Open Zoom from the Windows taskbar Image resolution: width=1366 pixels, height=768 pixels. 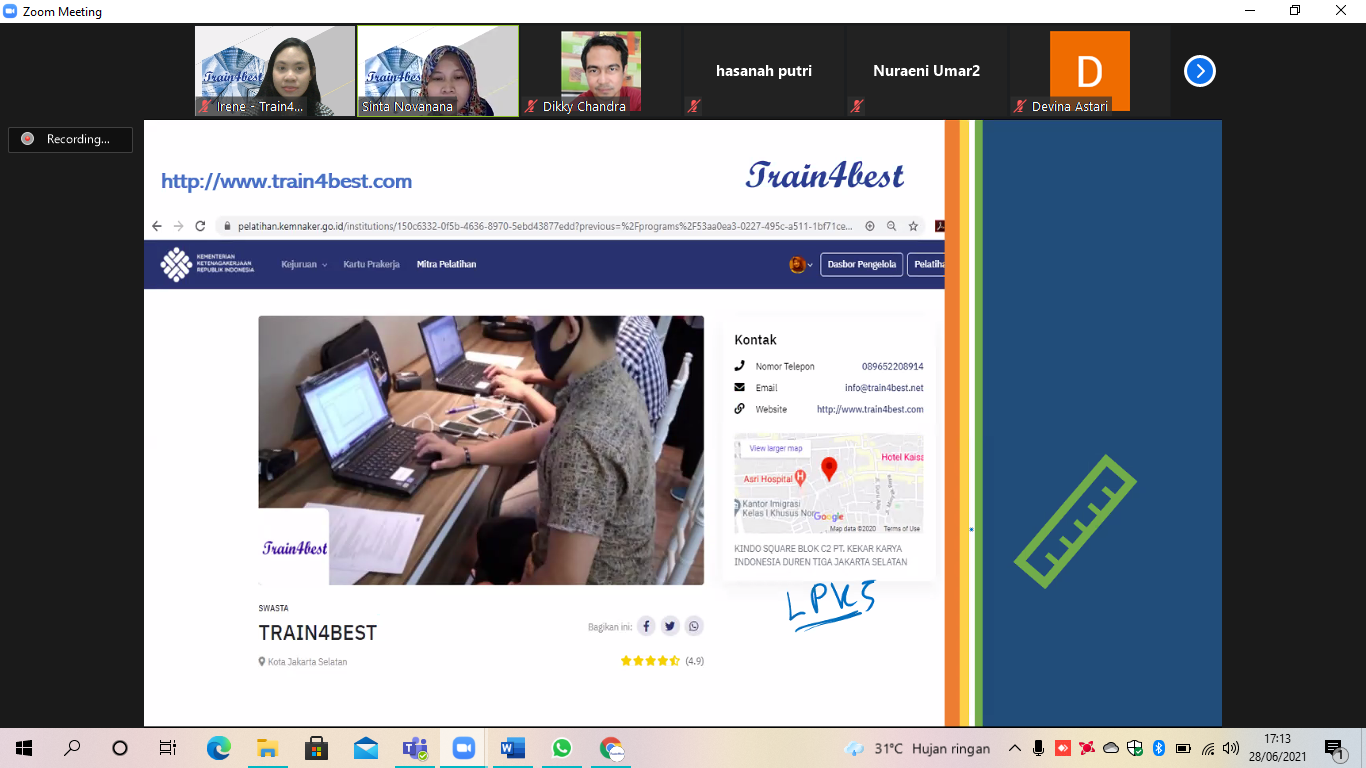tap(463, 748)
